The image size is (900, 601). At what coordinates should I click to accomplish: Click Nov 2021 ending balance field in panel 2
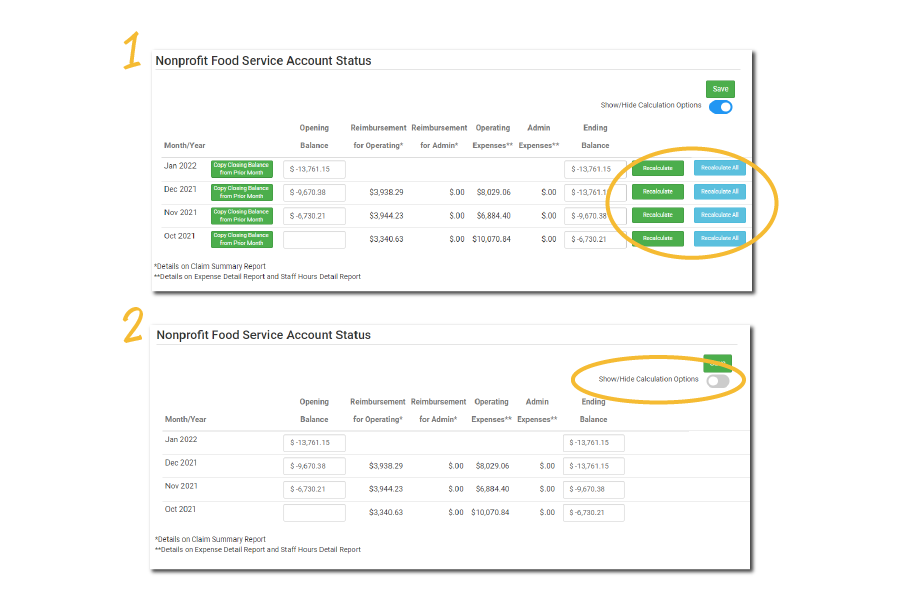594,489
